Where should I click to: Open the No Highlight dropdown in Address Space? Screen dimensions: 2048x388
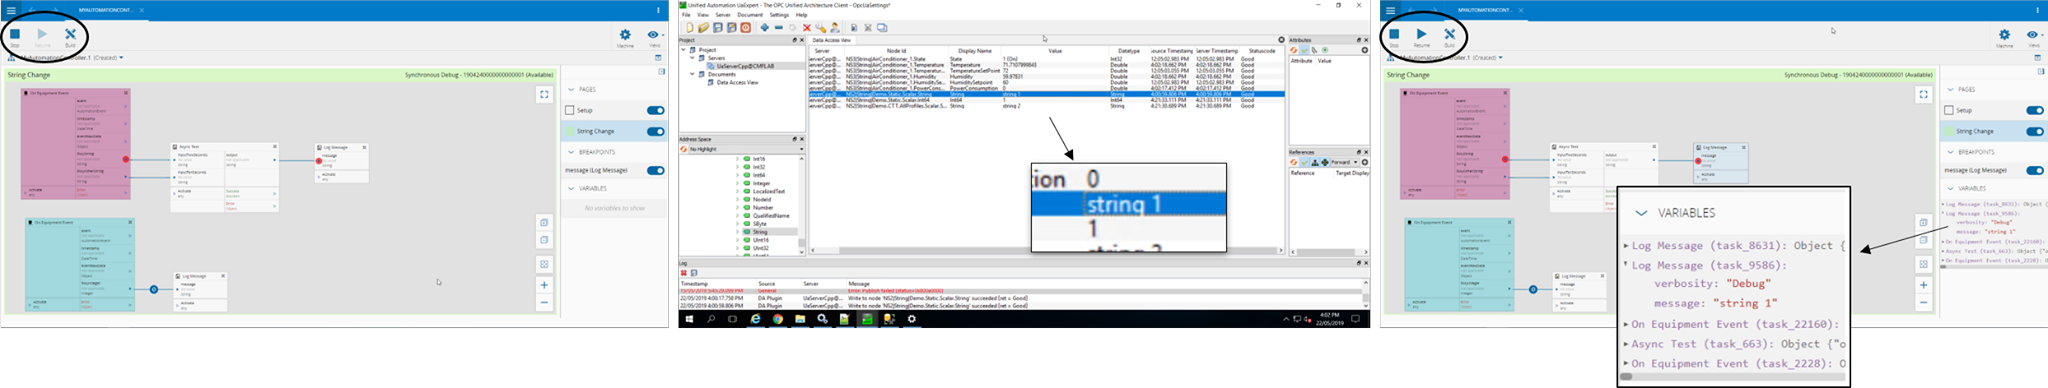[x=741, y=149]
